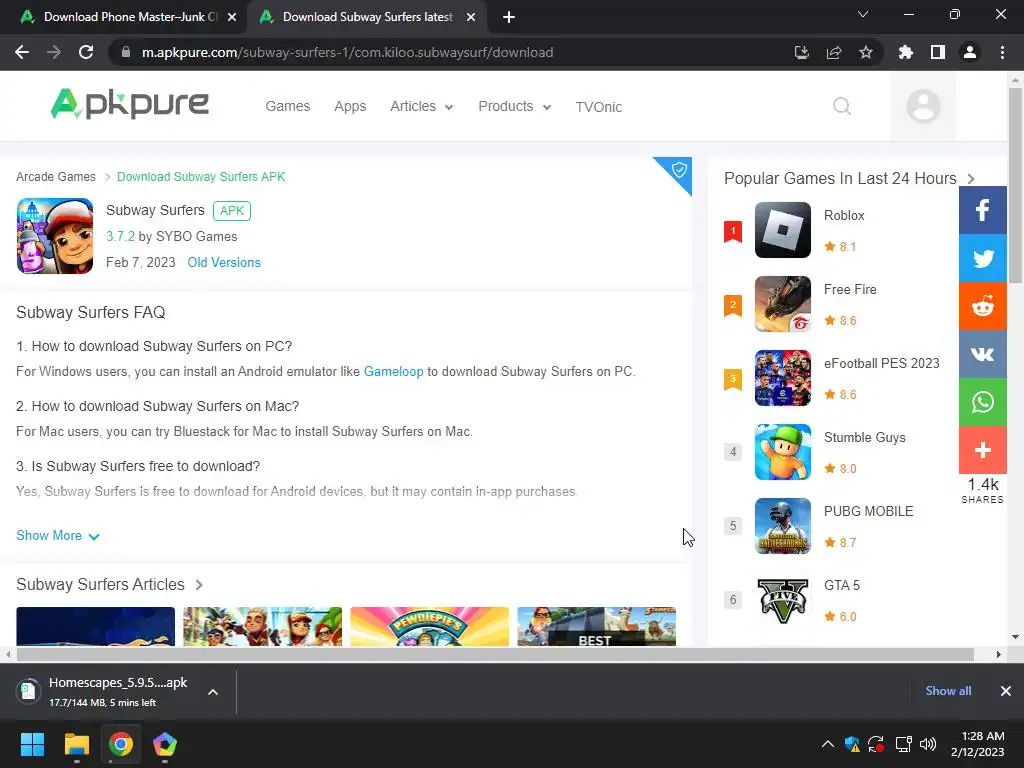
Task: Open more share options plus icon
Action: pos(982,450)
